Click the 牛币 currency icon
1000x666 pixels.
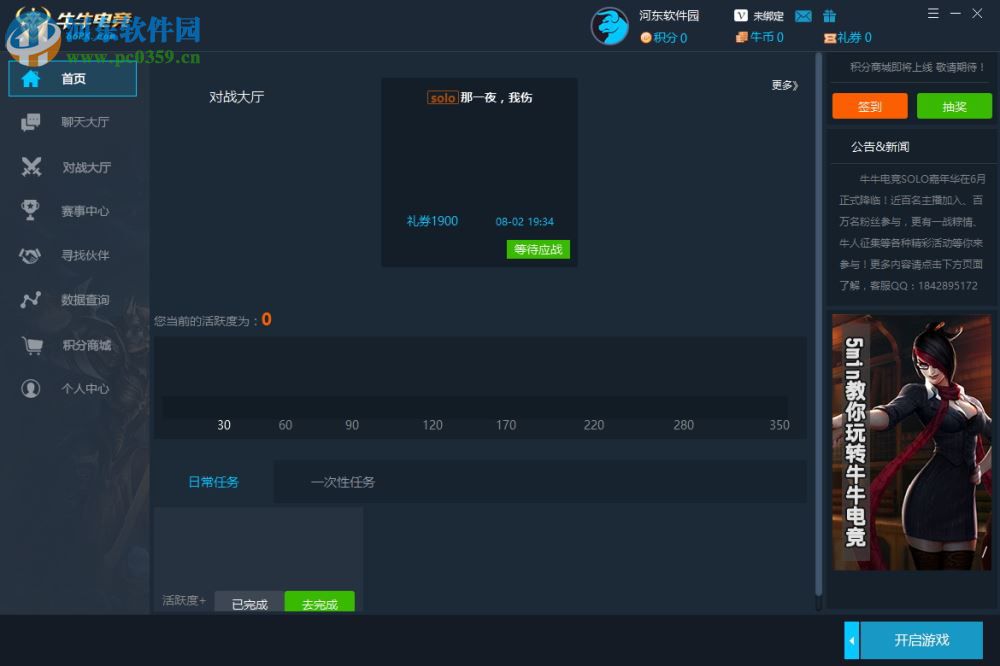pos(742,38)
